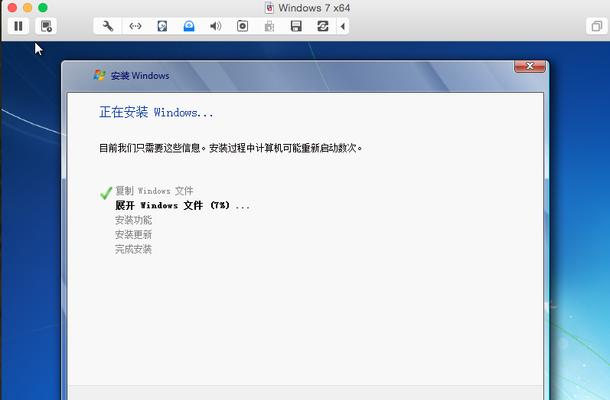Image resolution: width=610 pixels, height=400 pixels.
Task: Close the macOS VM window (red button)
Action: 12,7
